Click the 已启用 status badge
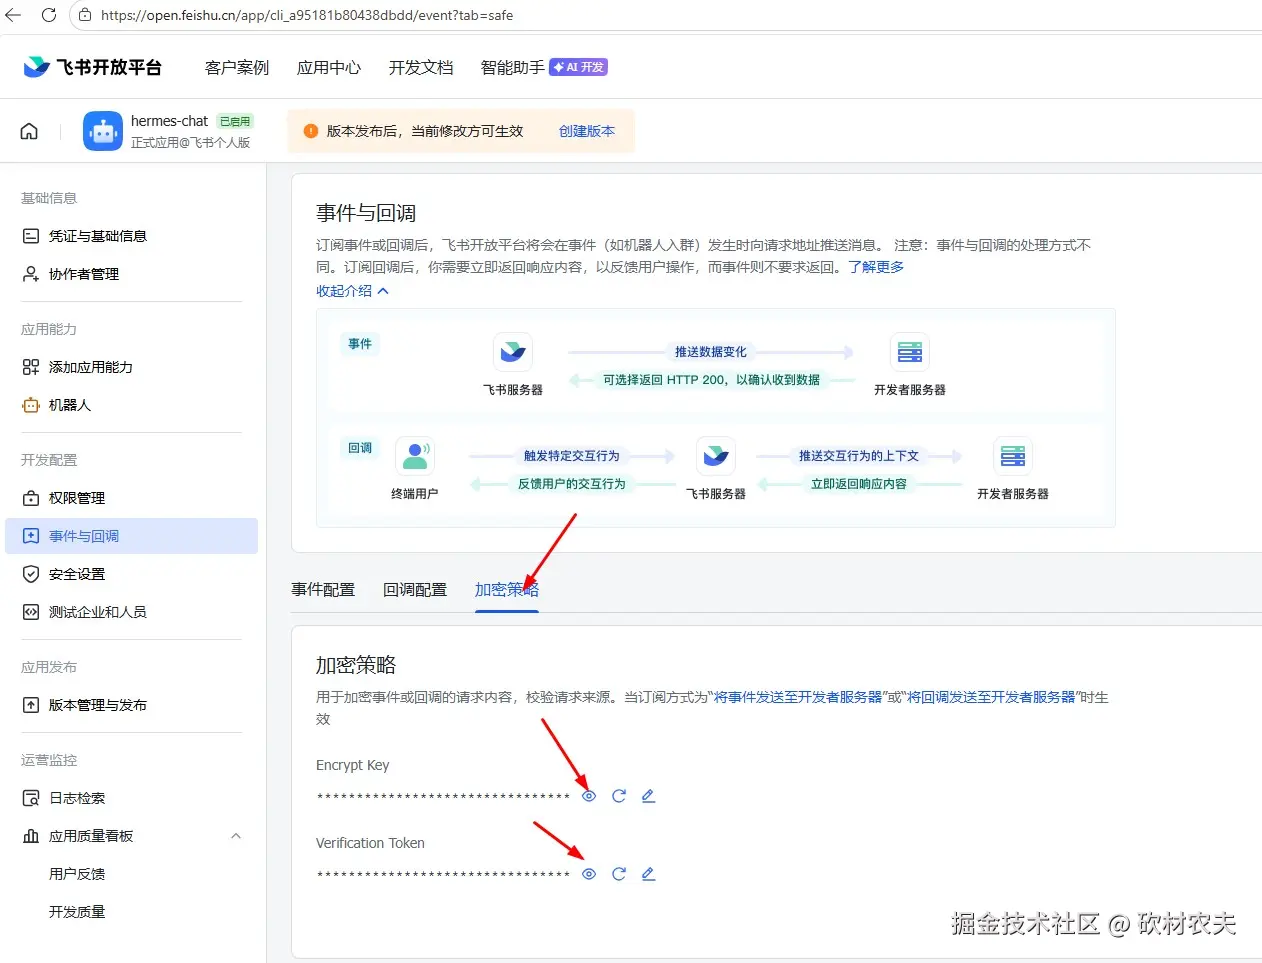 coord(235,121)
